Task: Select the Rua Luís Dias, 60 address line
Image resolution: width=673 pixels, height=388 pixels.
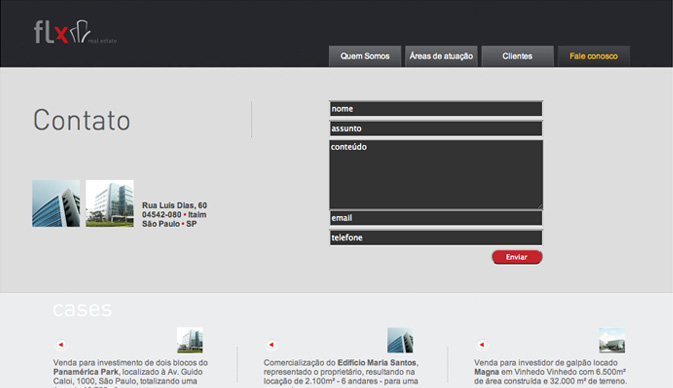Action: (x=175, y=205)
